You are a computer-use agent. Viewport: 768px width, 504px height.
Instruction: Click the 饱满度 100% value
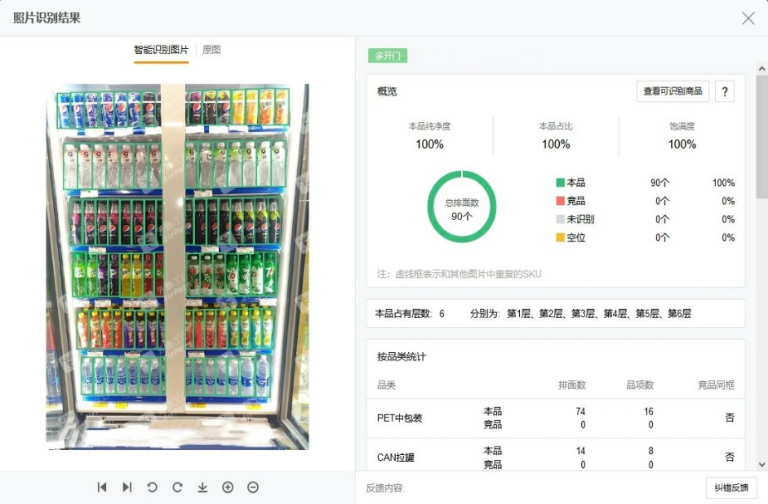(x=682, y=144)
